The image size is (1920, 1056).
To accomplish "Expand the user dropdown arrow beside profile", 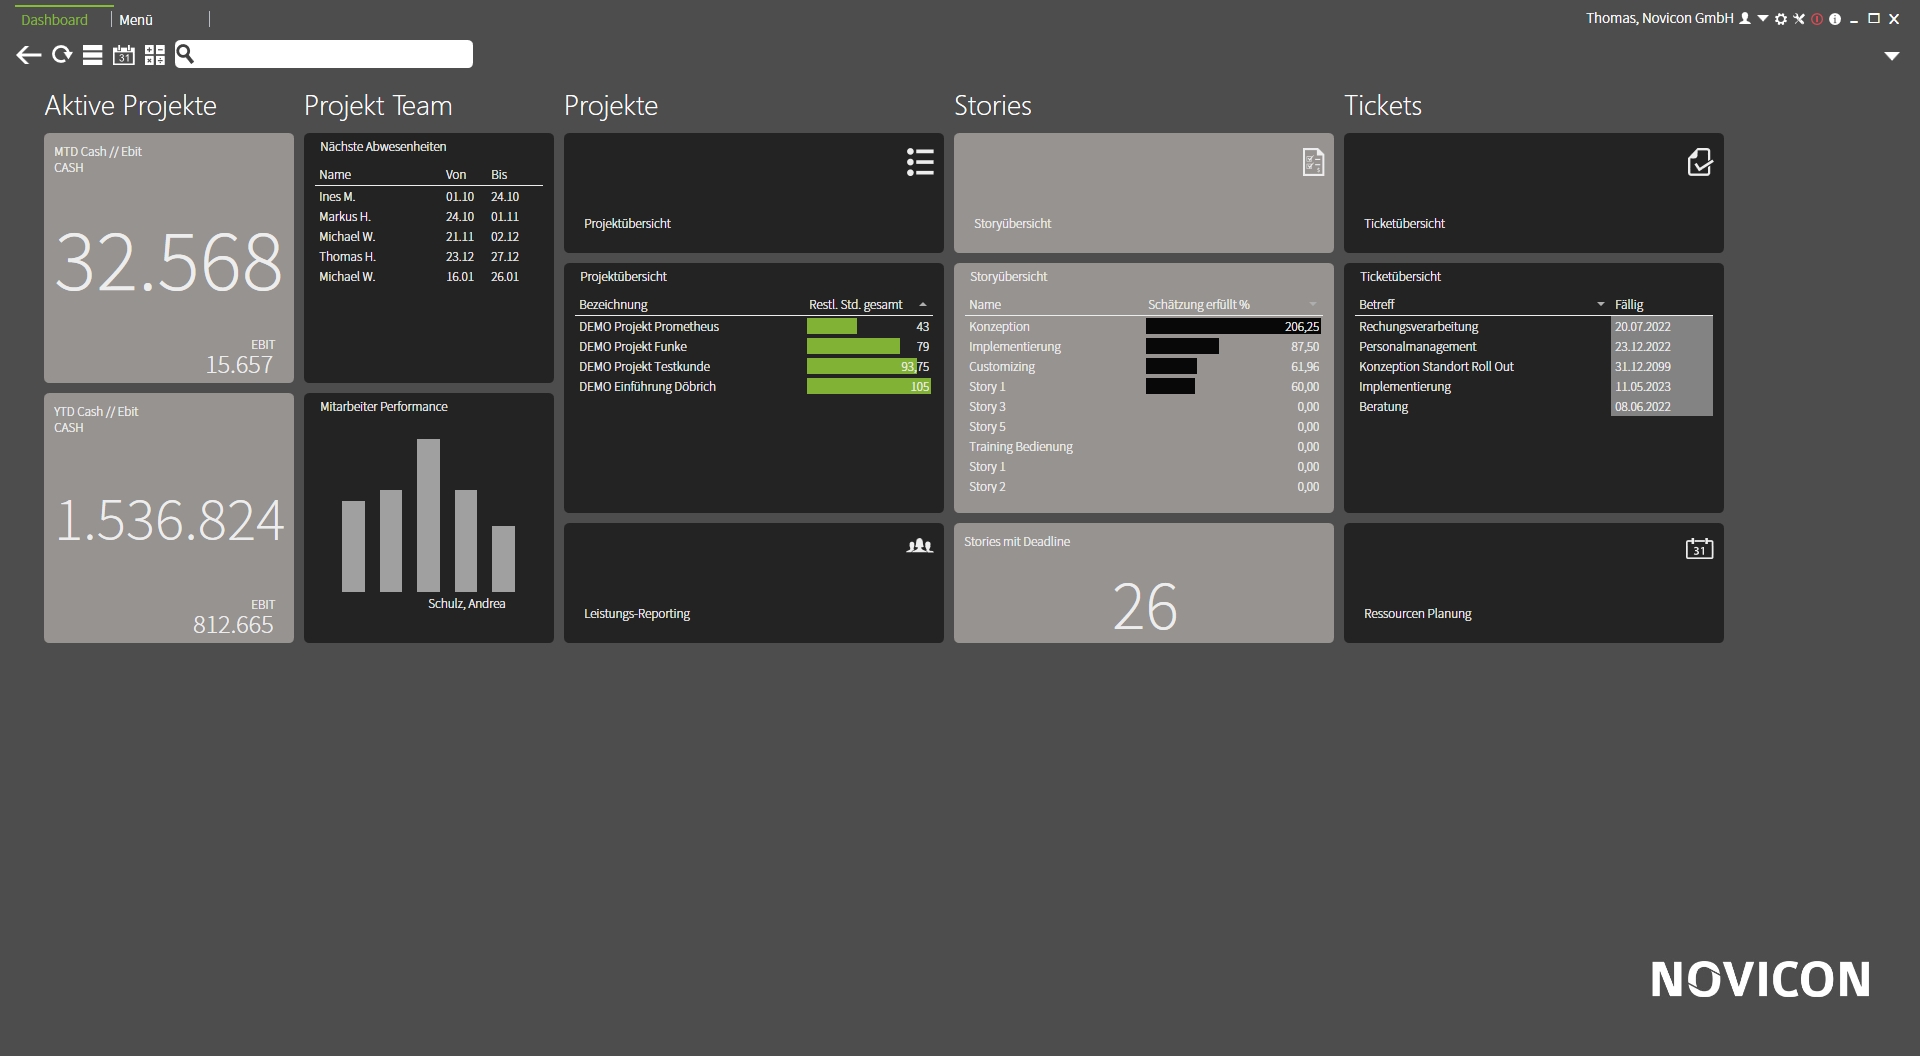I will point(1763,19).
